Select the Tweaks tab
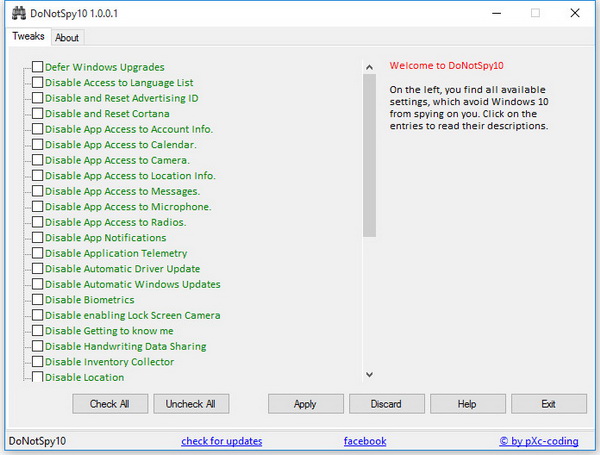The height and width of the screenshot is (455, 600). click(28, 37)
